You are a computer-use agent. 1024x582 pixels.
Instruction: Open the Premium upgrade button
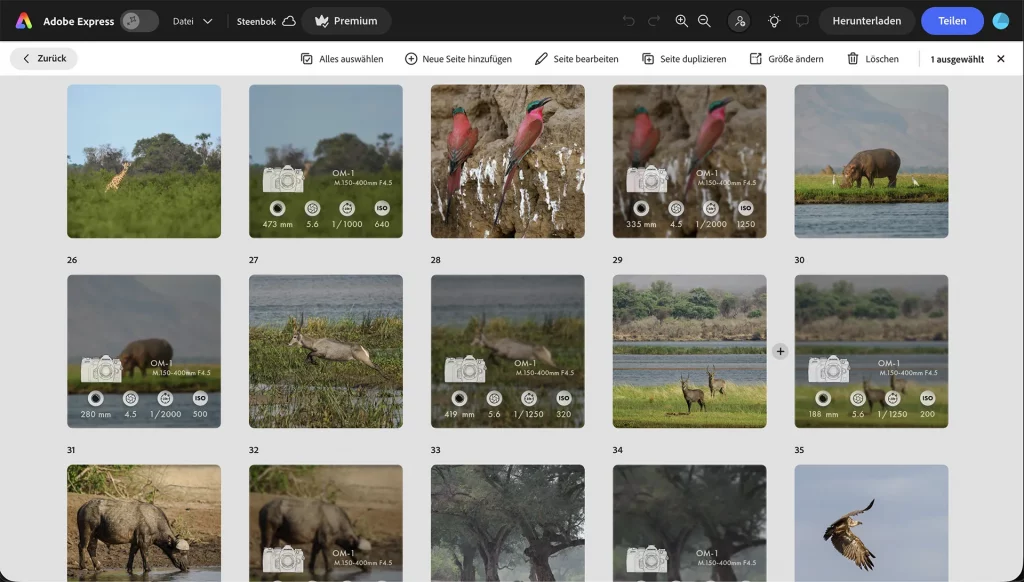click(346, 21)
